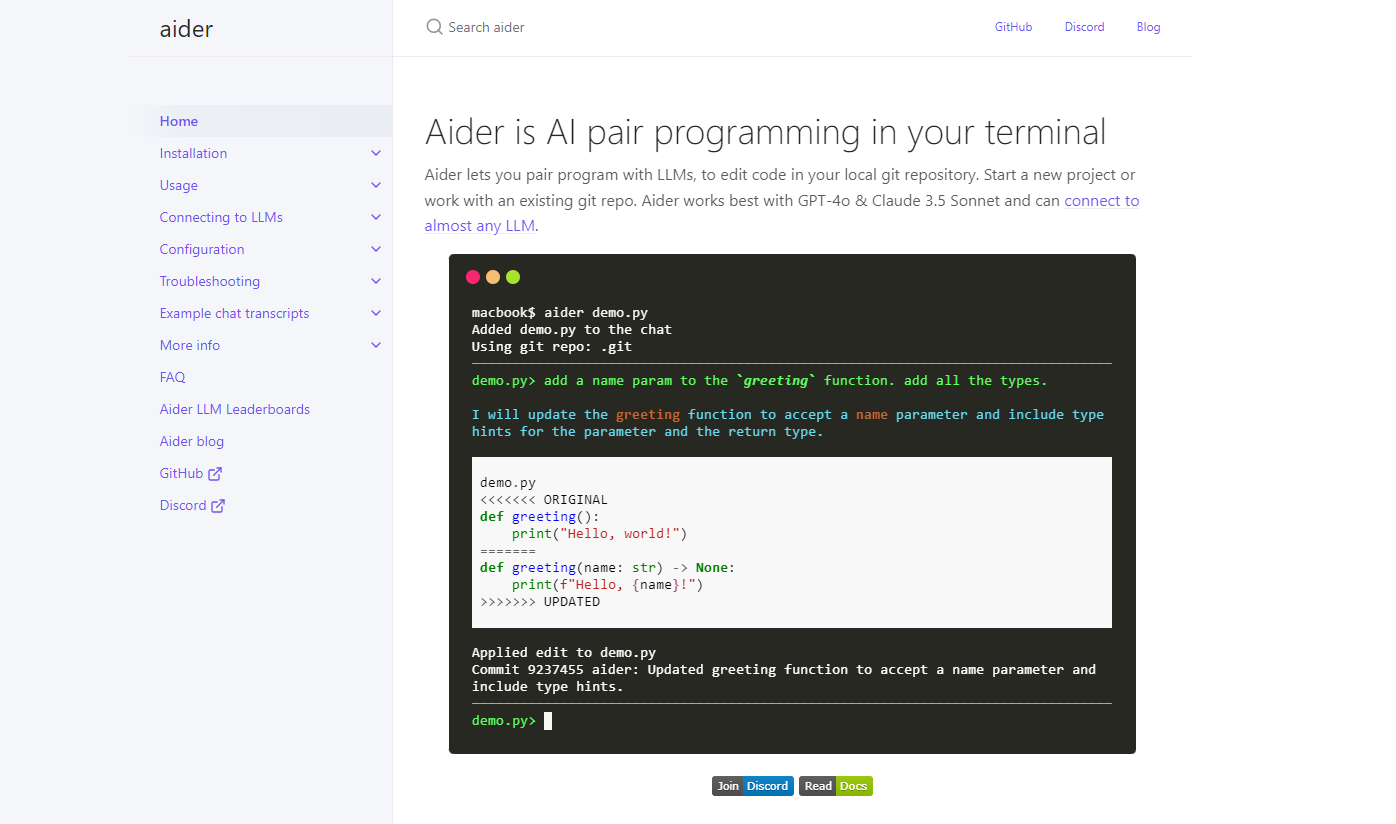Click the green dot in terminal window
This screenshot has height=824, width=1396.
[513, 277]
